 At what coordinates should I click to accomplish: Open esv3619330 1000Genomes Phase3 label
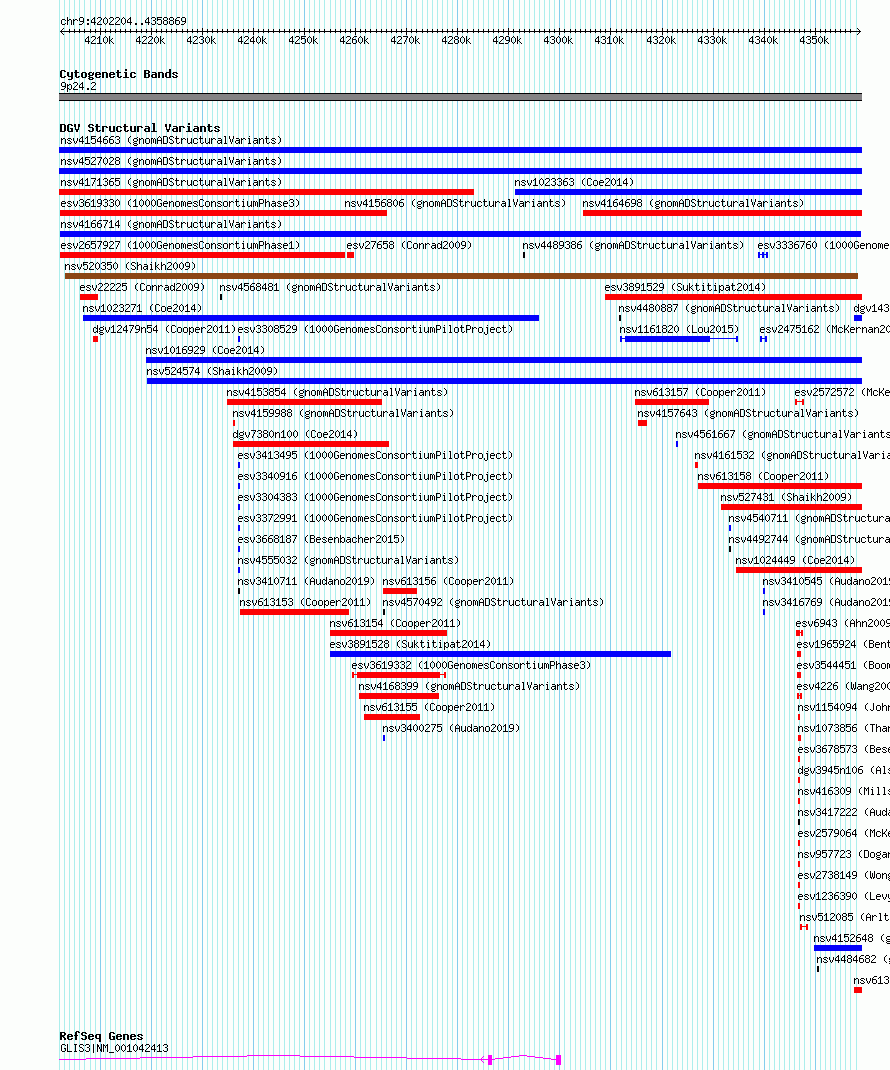tap(180, 203)
